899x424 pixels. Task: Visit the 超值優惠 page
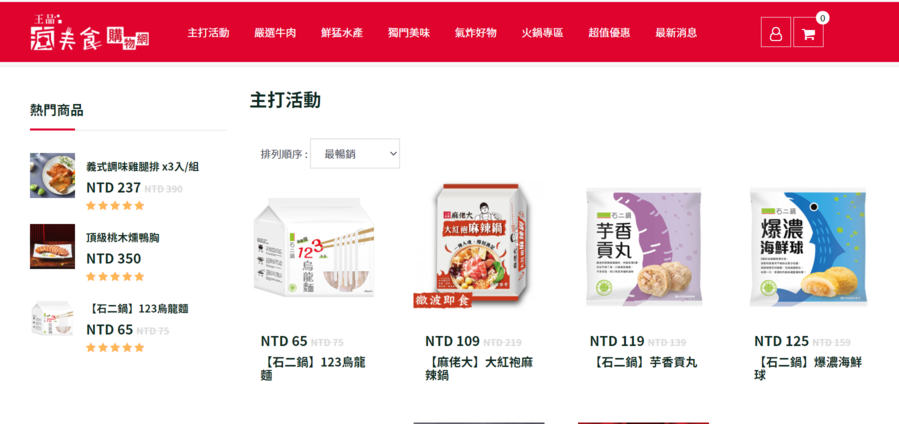click(x=609, y=33)
